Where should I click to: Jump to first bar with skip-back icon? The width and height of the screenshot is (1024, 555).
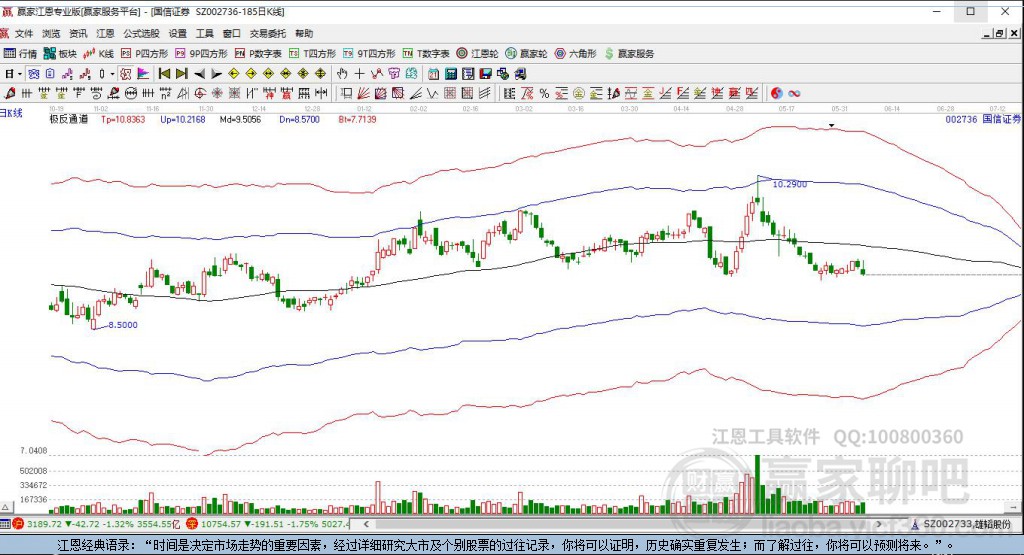(165, 74)
